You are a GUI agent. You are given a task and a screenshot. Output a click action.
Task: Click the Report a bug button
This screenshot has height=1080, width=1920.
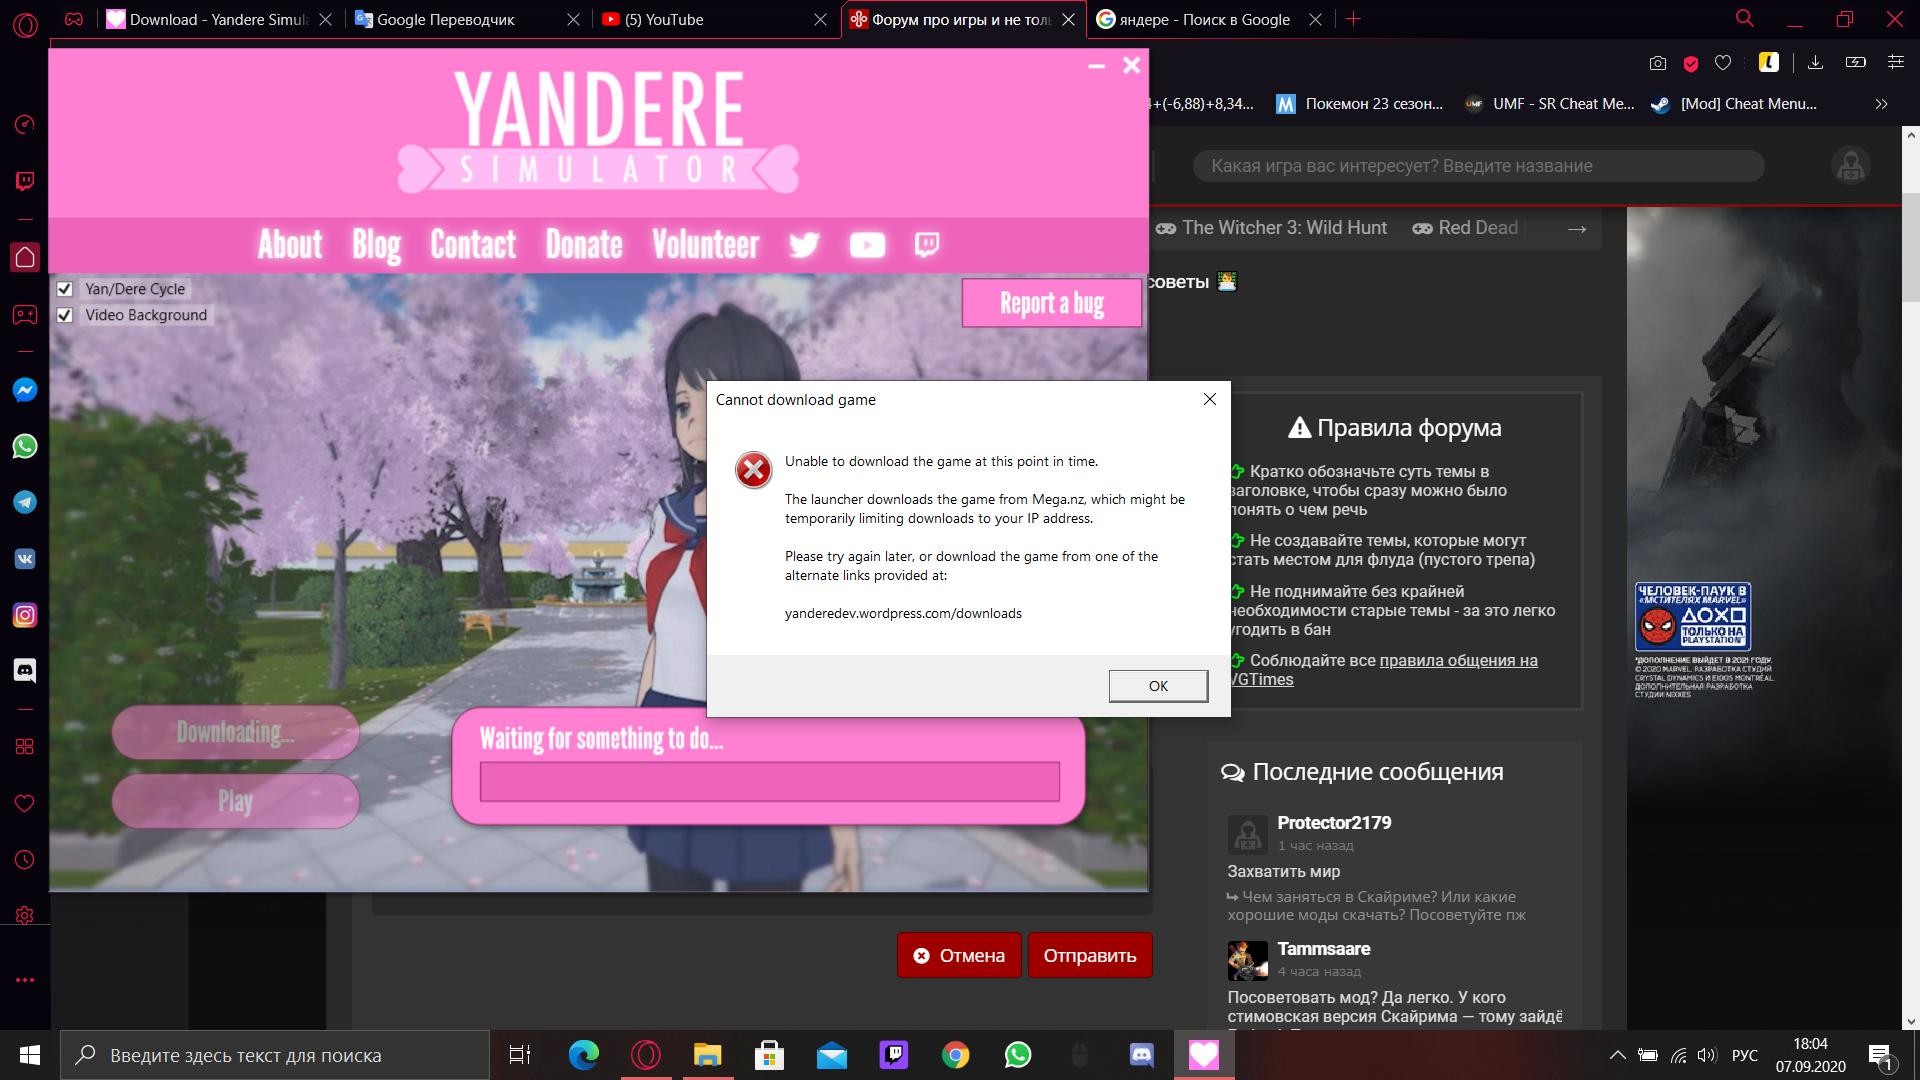(x=1050, y=303)
